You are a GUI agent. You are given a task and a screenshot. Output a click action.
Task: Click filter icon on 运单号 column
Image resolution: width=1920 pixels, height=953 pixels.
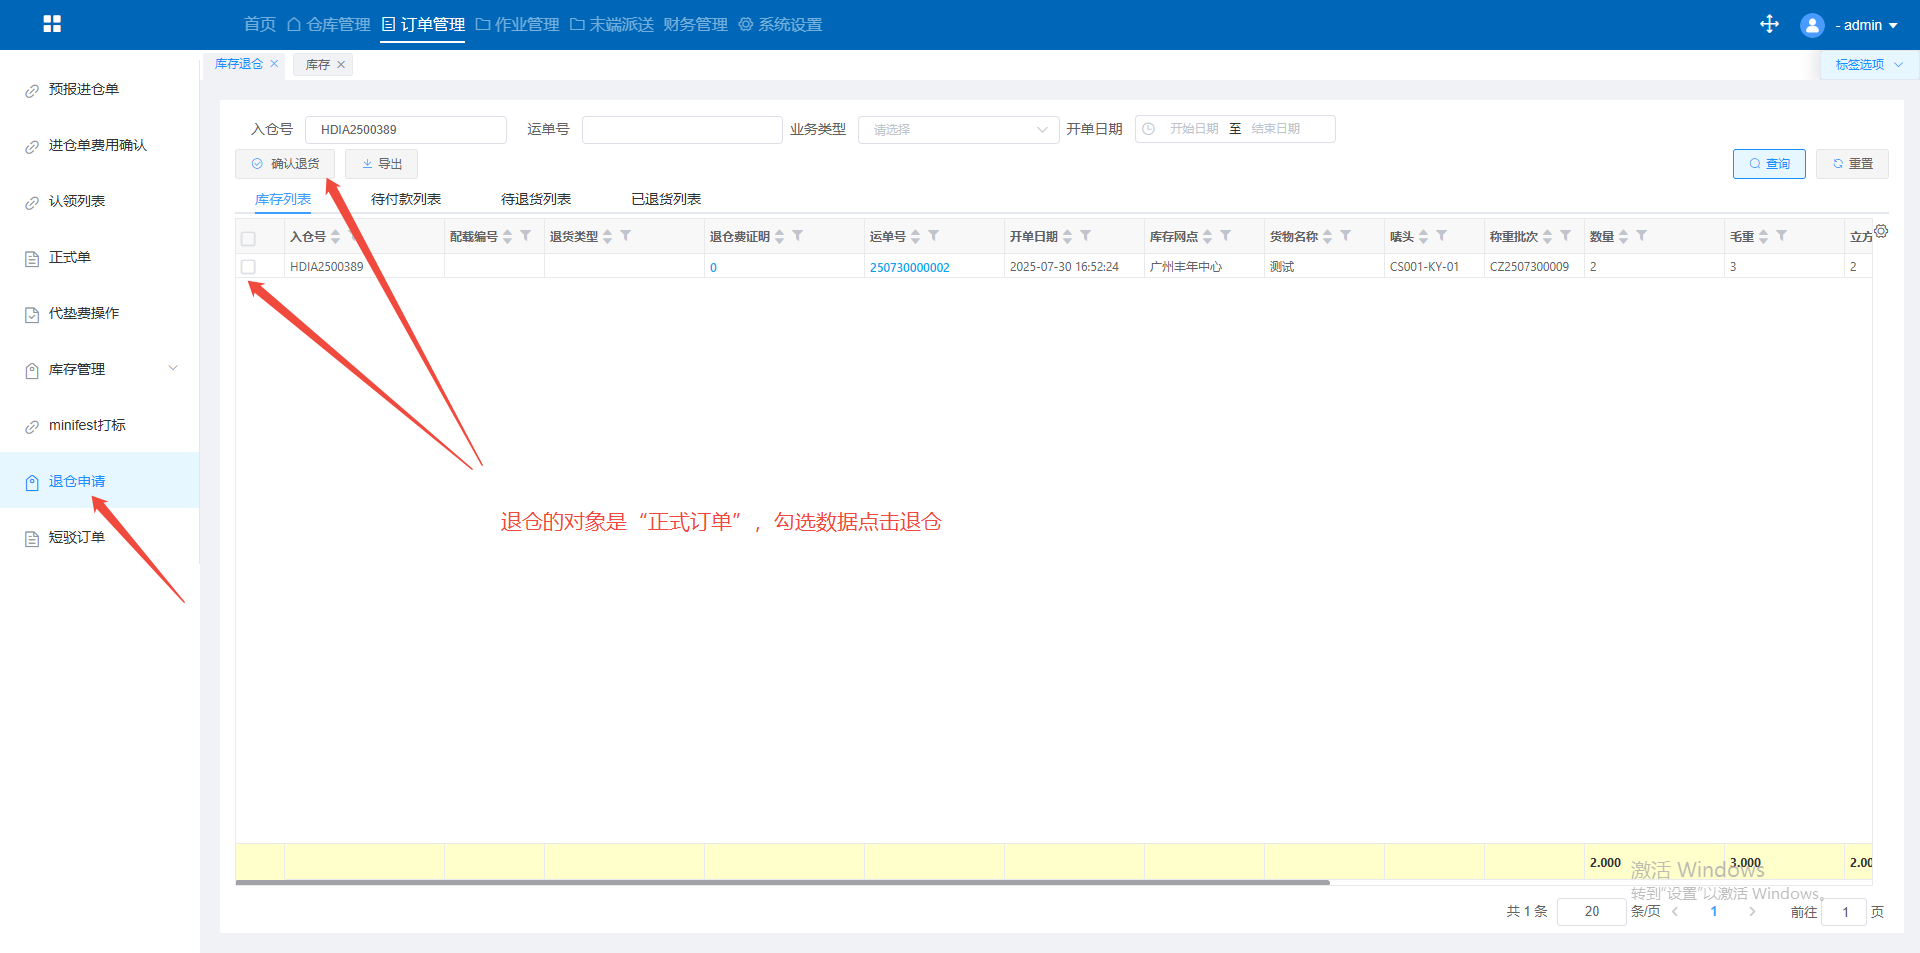(933, 236)
